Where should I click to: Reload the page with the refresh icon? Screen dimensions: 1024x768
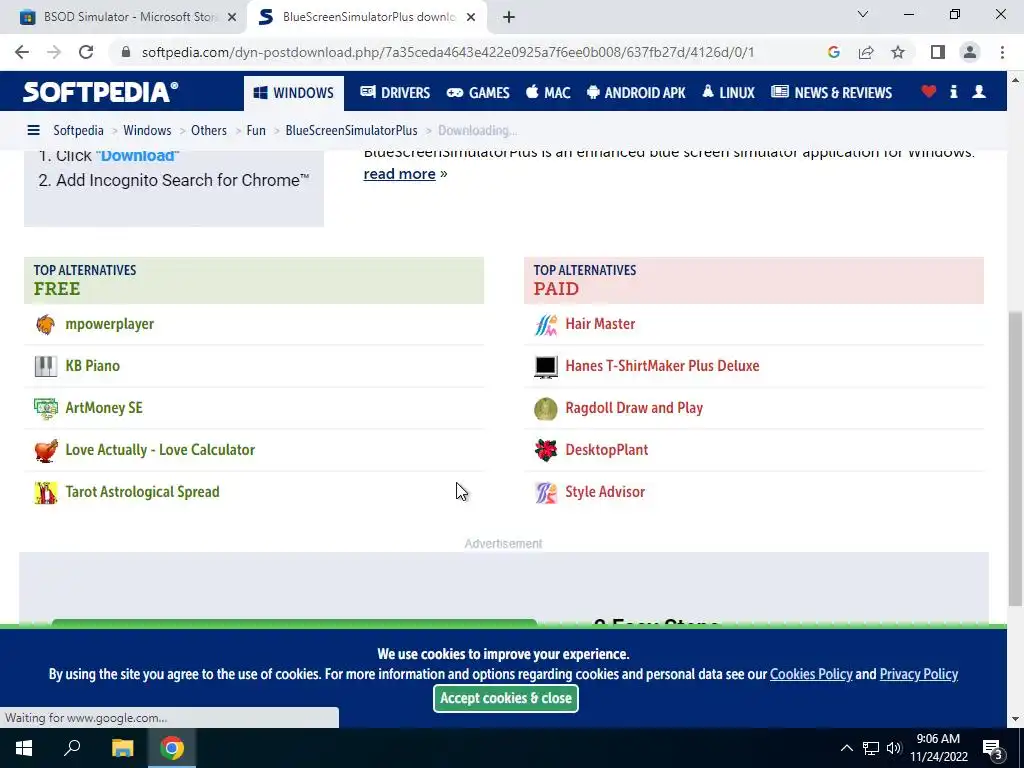(x=86, y=52)
